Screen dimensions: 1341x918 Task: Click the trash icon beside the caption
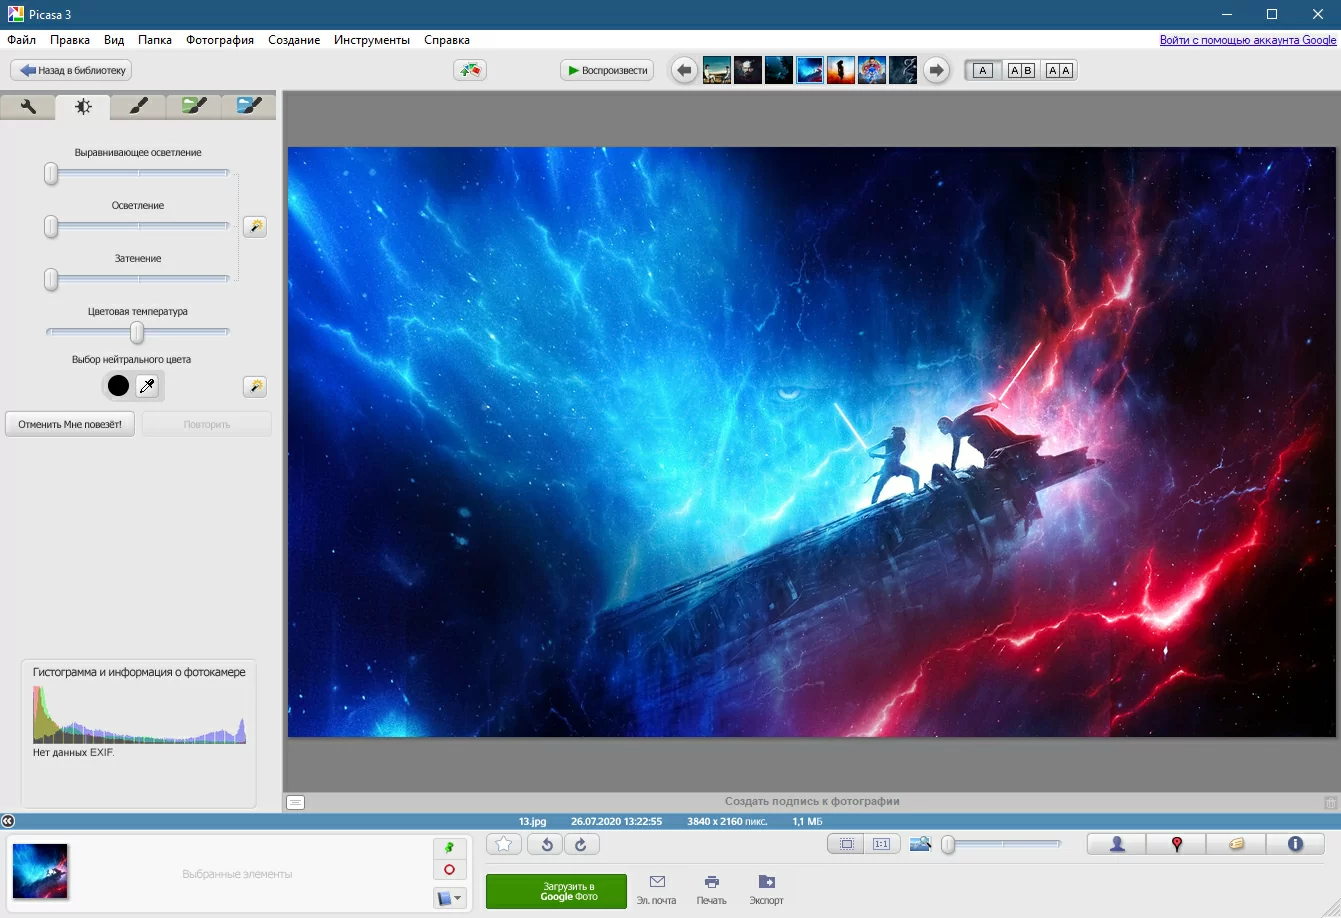[x=1330, y=802]
